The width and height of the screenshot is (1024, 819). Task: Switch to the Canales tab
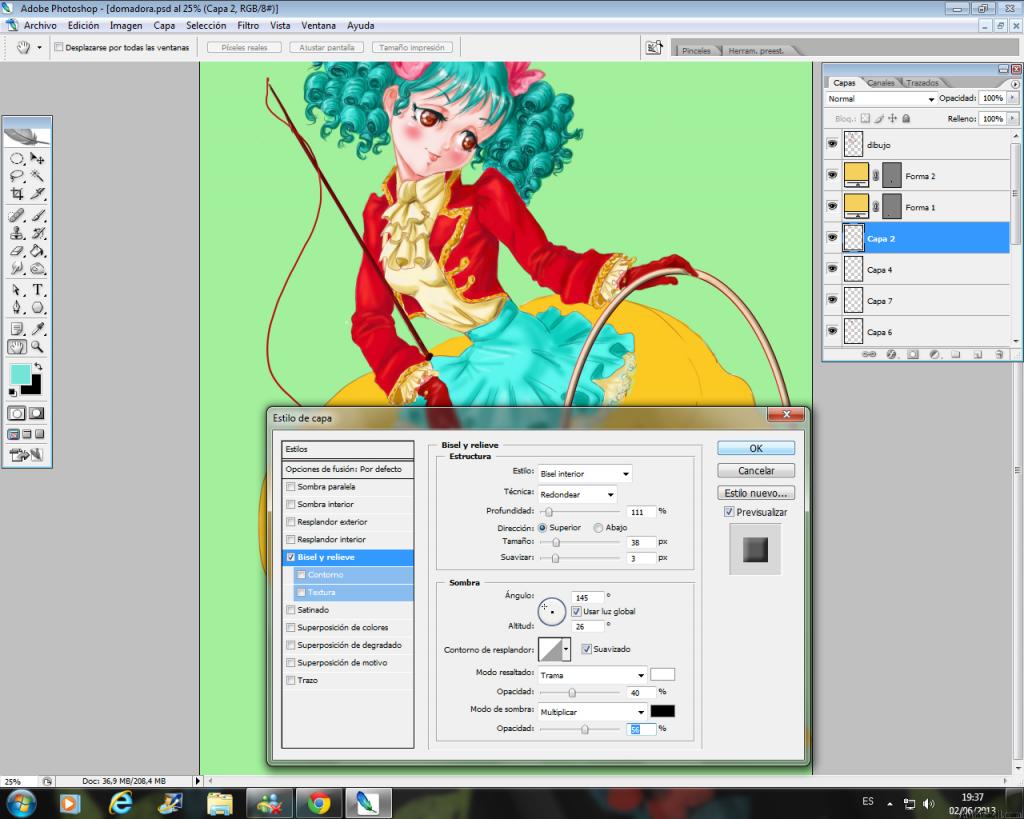point(880,83)
